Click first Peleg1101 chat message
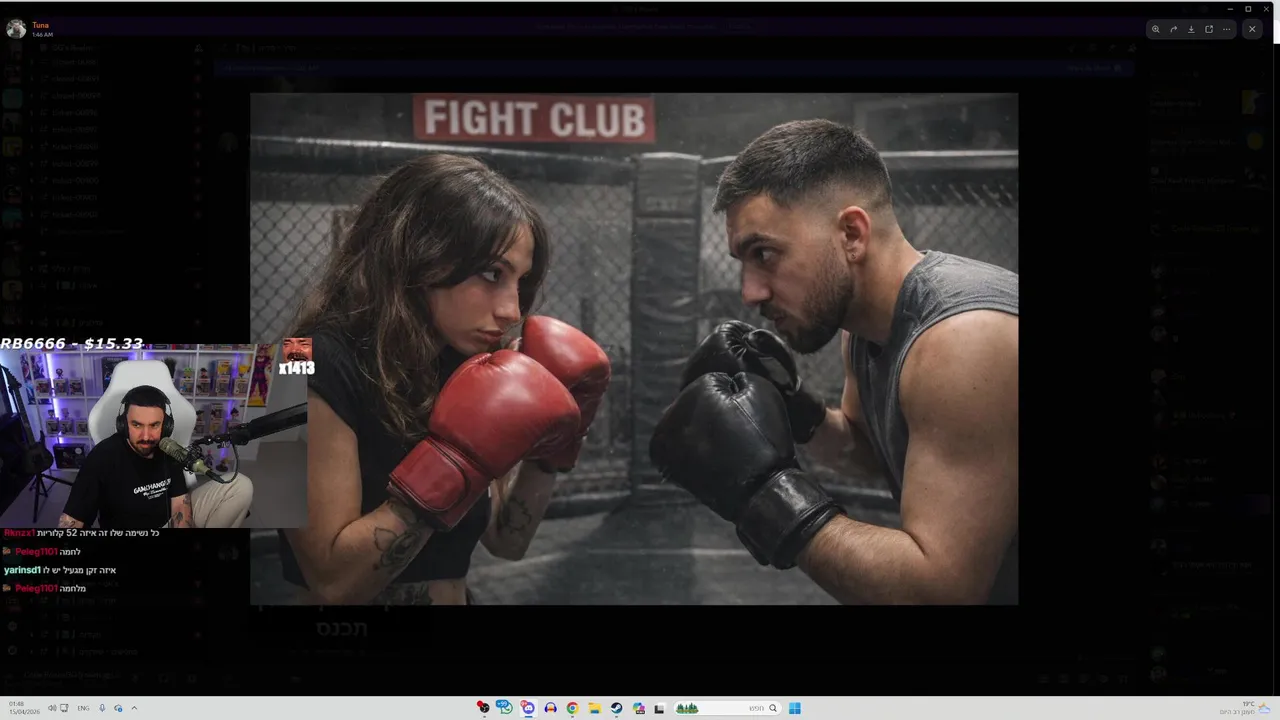Screen dimensions: 1280x720 coord(42,552)
